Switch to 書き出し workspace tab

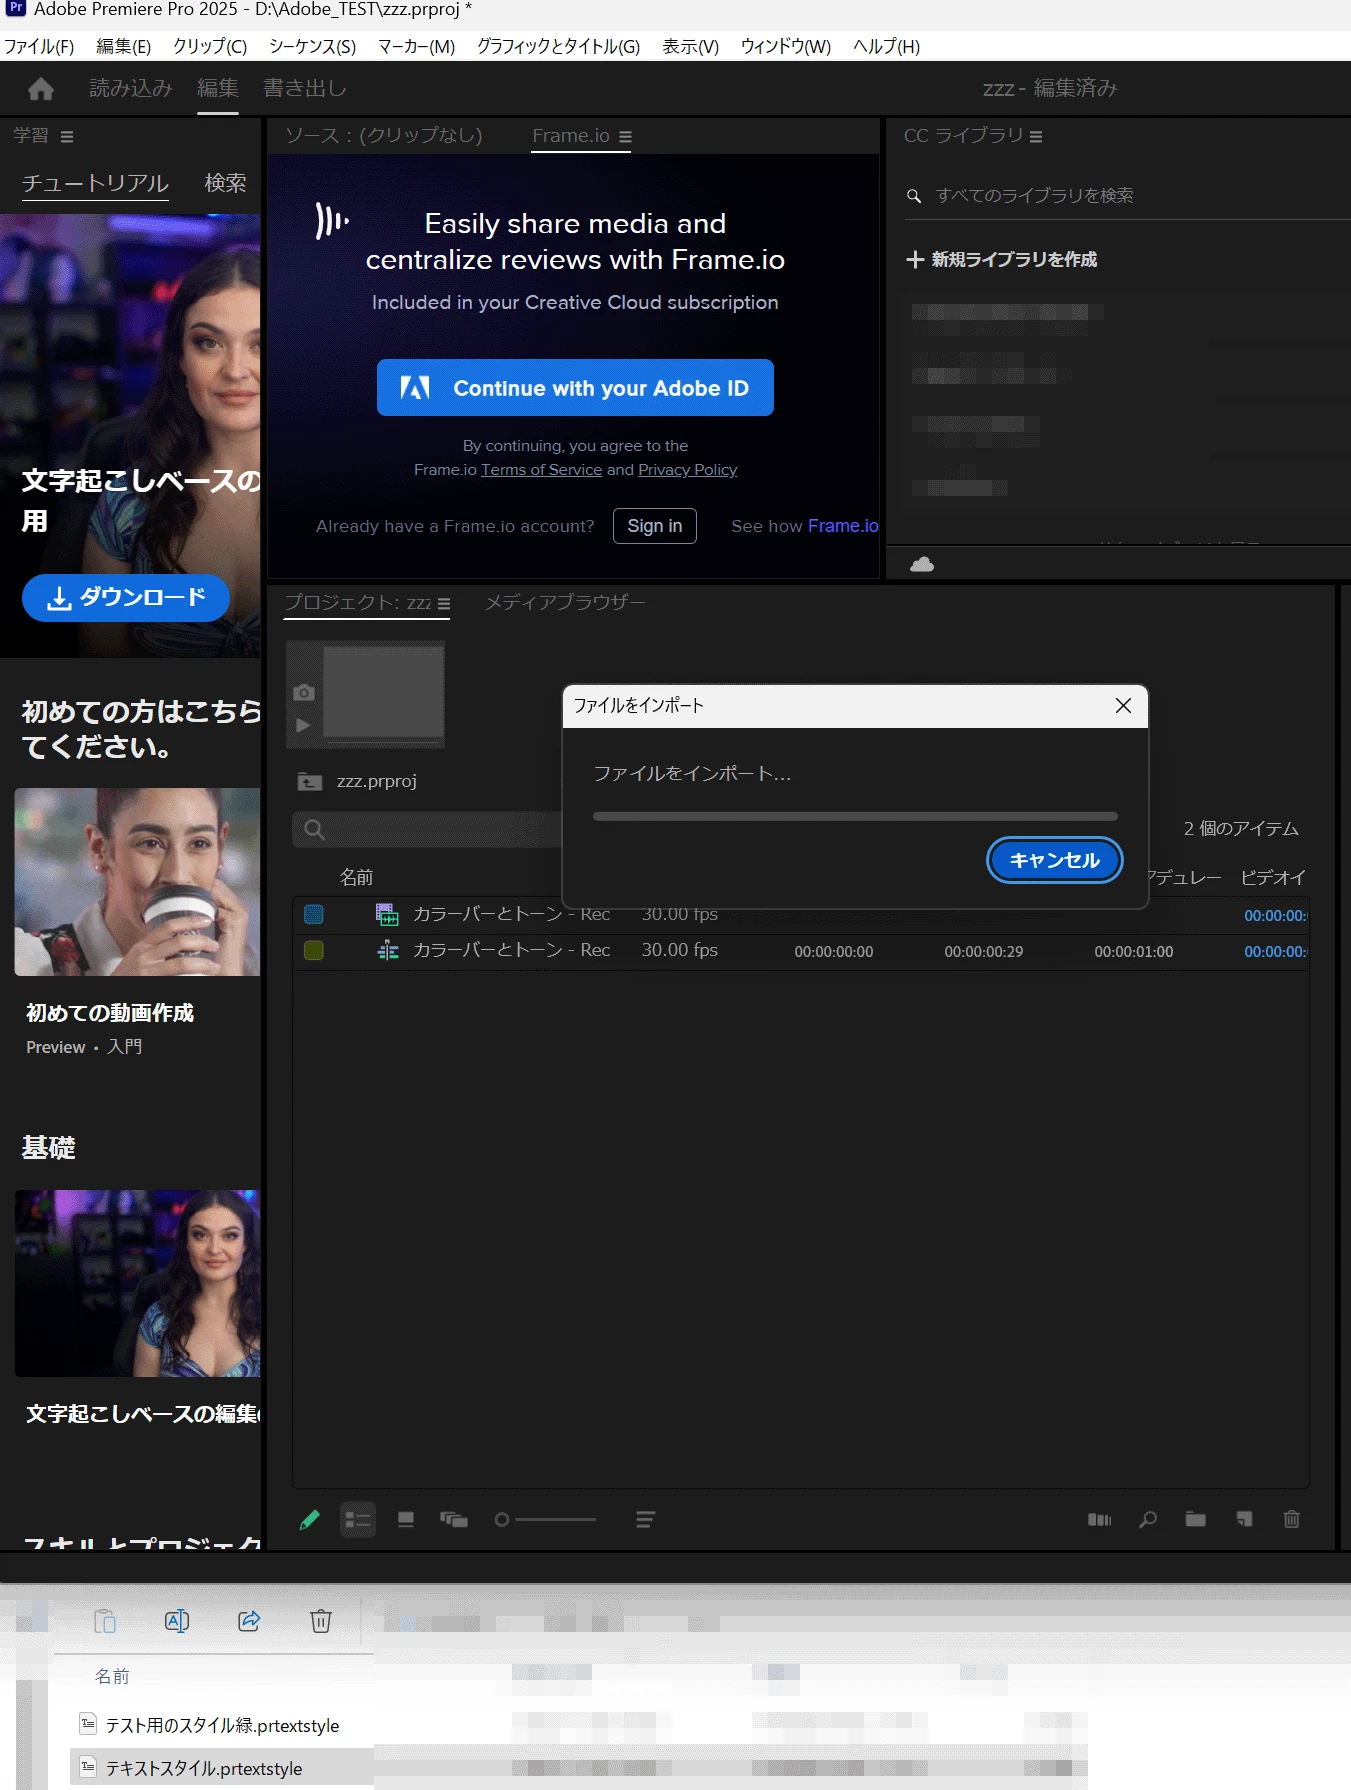305,89
